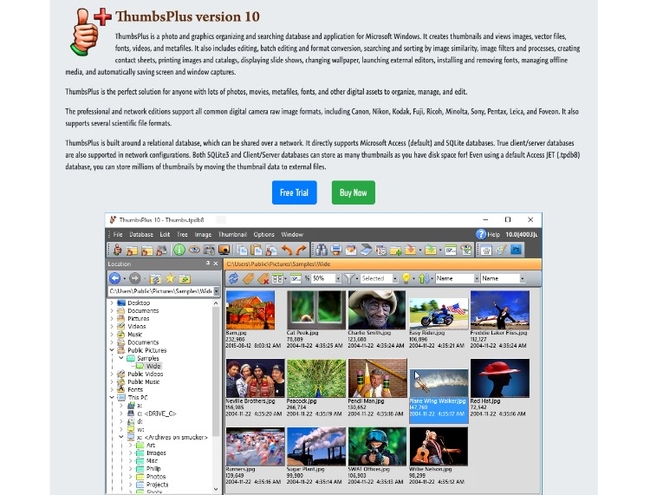650x495 pixels.
Task: Open the Window menu
Action: [x=292, y=234]
